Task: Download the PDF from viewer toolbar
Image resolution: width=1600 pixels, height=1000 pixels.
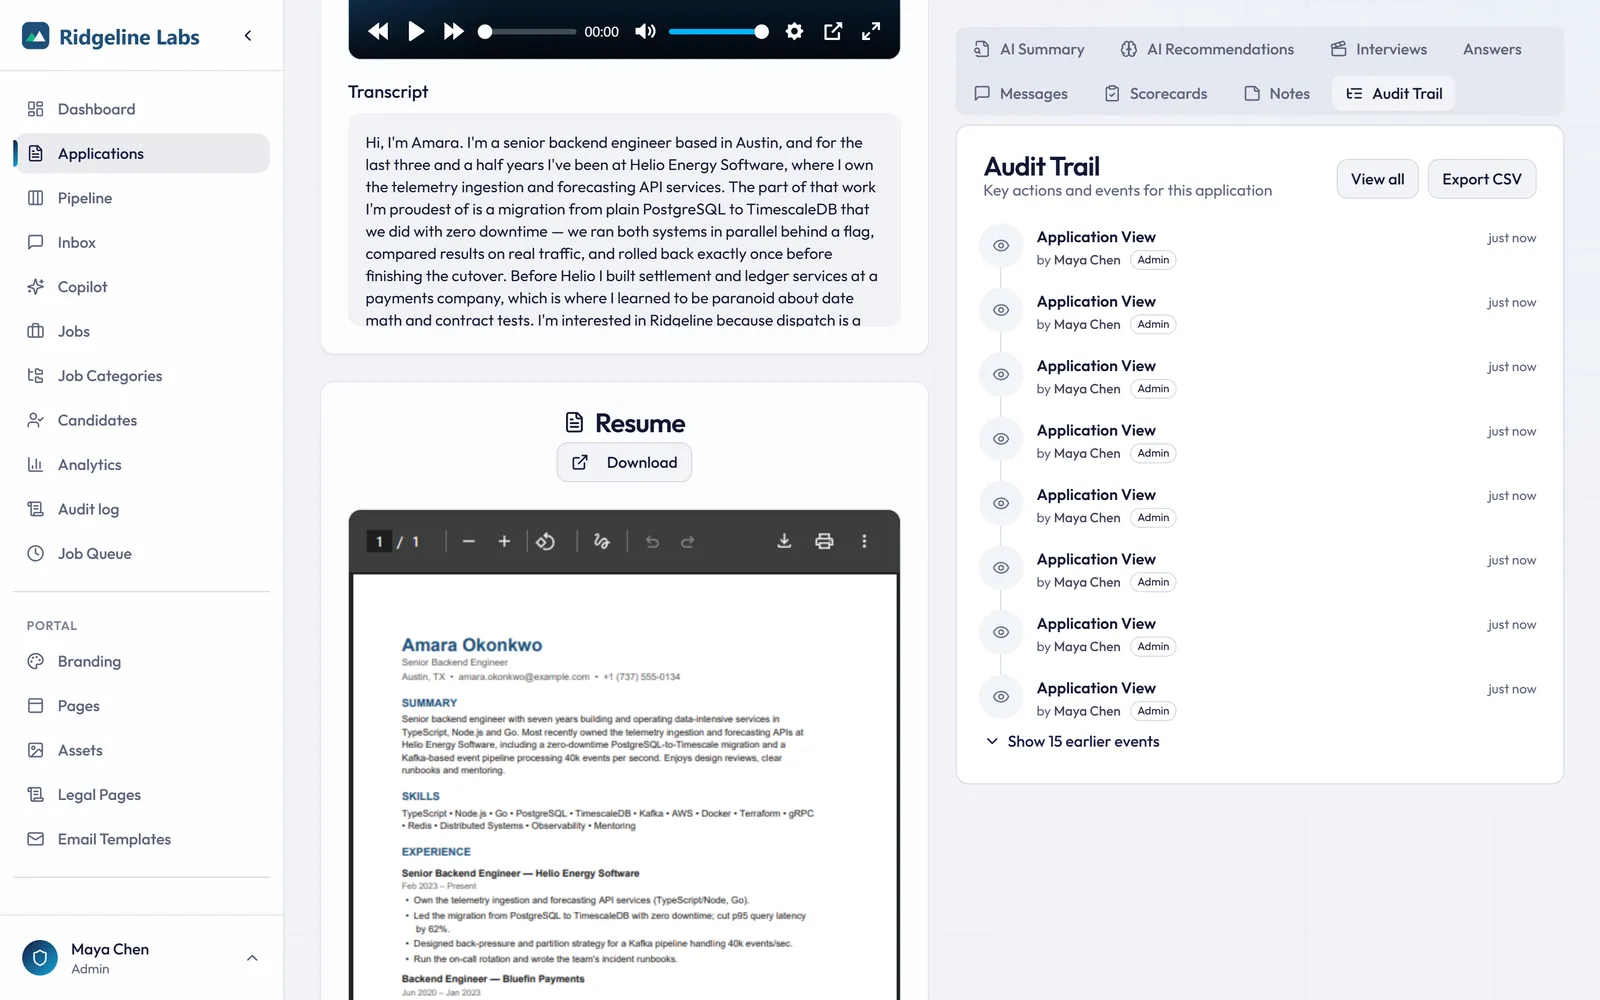Action: pos(784,541)
